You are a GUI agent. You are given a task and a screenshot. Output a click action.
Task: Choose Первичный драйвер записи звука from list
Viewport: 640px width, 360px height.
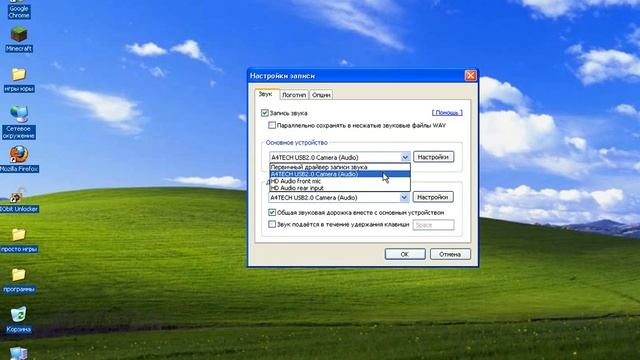[340, 167]
